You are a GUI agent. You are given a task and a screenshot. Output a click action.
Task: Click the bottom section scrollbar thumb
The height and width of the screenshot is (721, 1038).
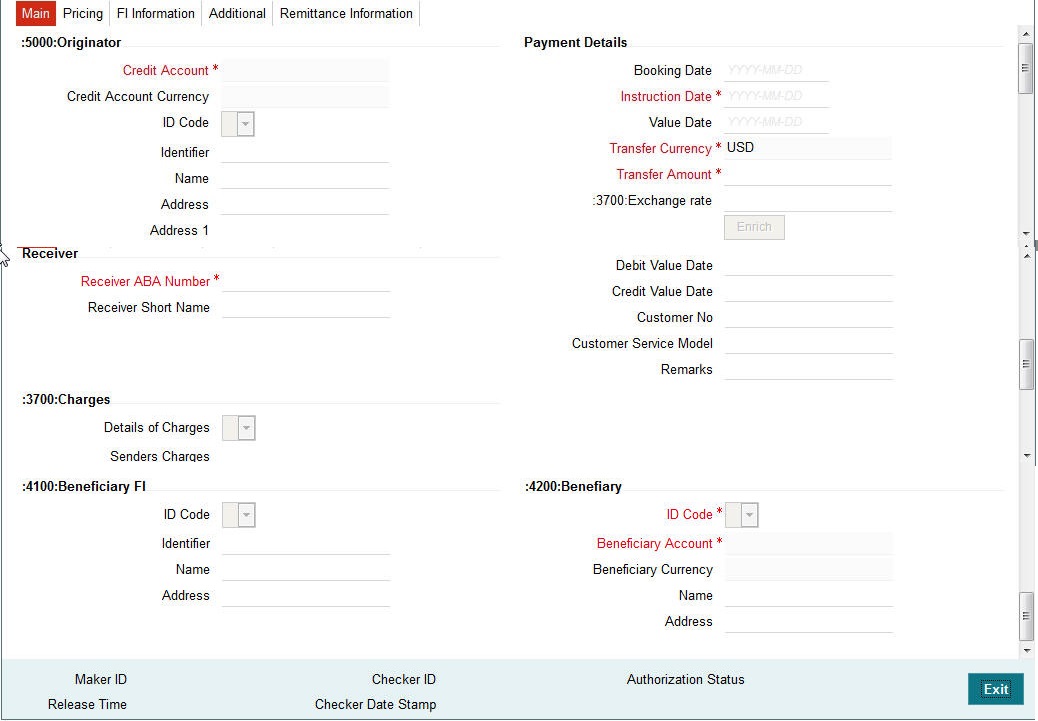(1026, 616)
